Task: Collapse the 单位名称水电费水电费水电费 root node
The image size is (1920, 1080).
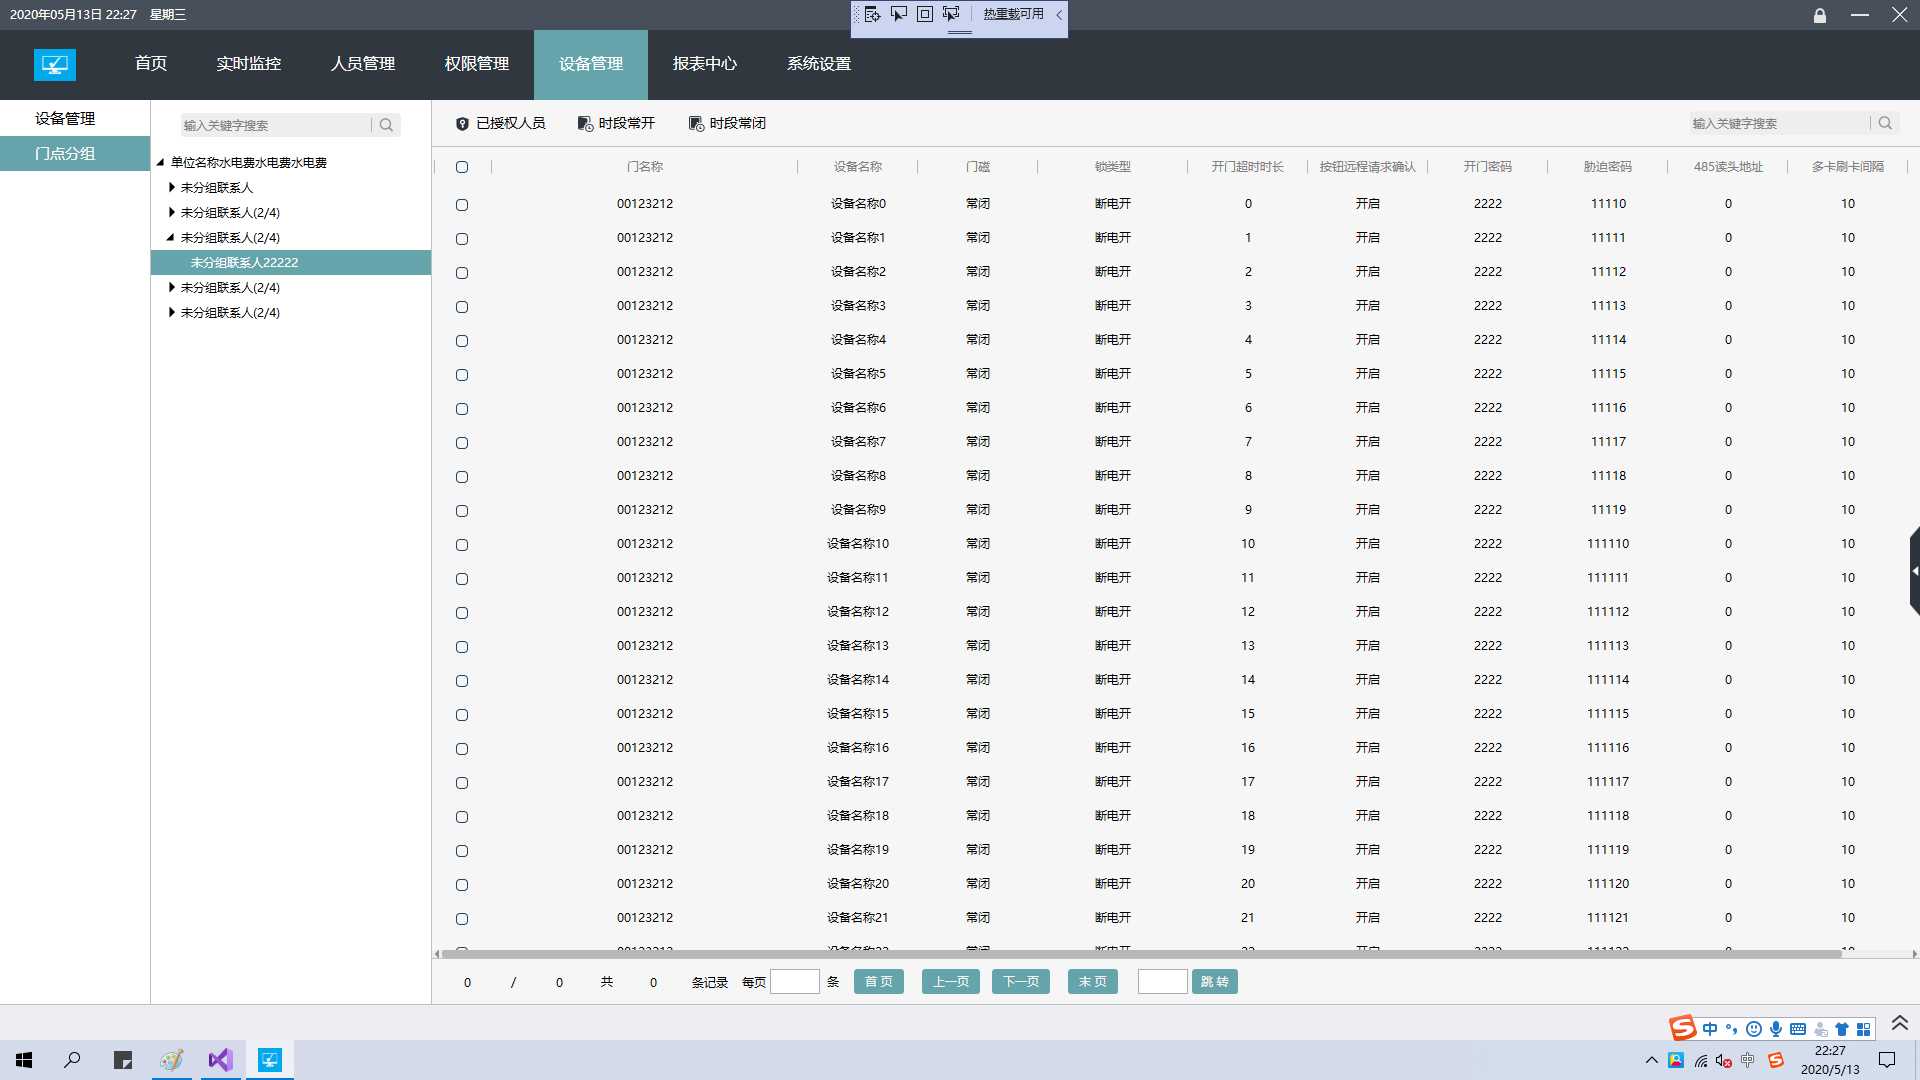Action: point(160,162)
